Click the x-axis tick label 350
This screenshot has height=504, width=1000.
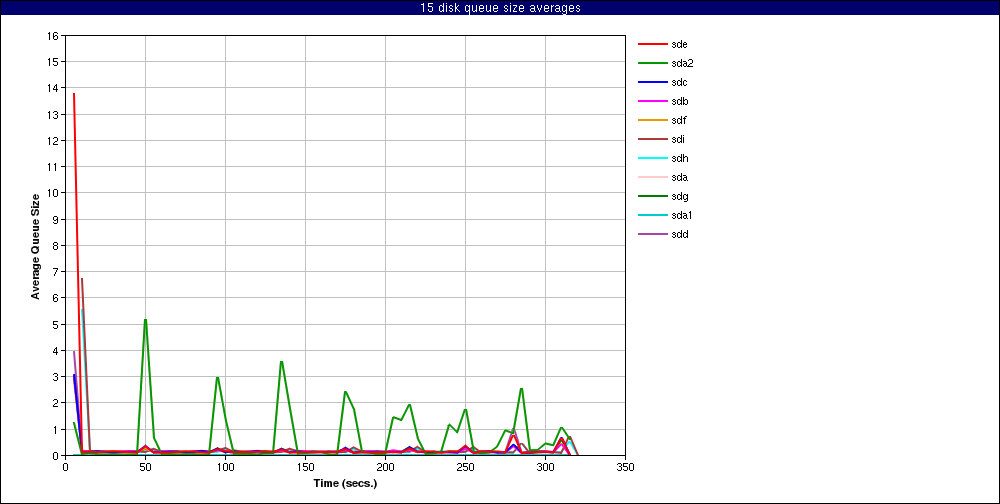625,467
